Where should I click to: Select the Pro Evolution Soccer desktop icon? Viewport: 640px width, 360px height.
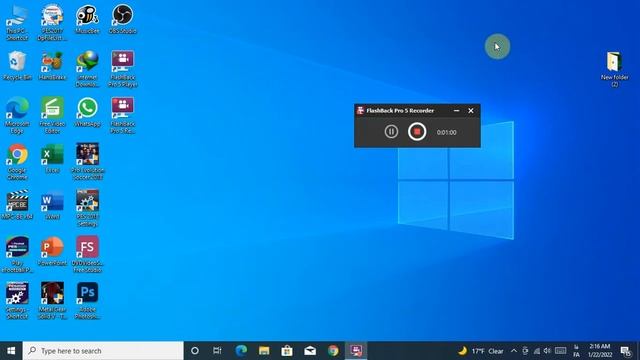(87, 162)
